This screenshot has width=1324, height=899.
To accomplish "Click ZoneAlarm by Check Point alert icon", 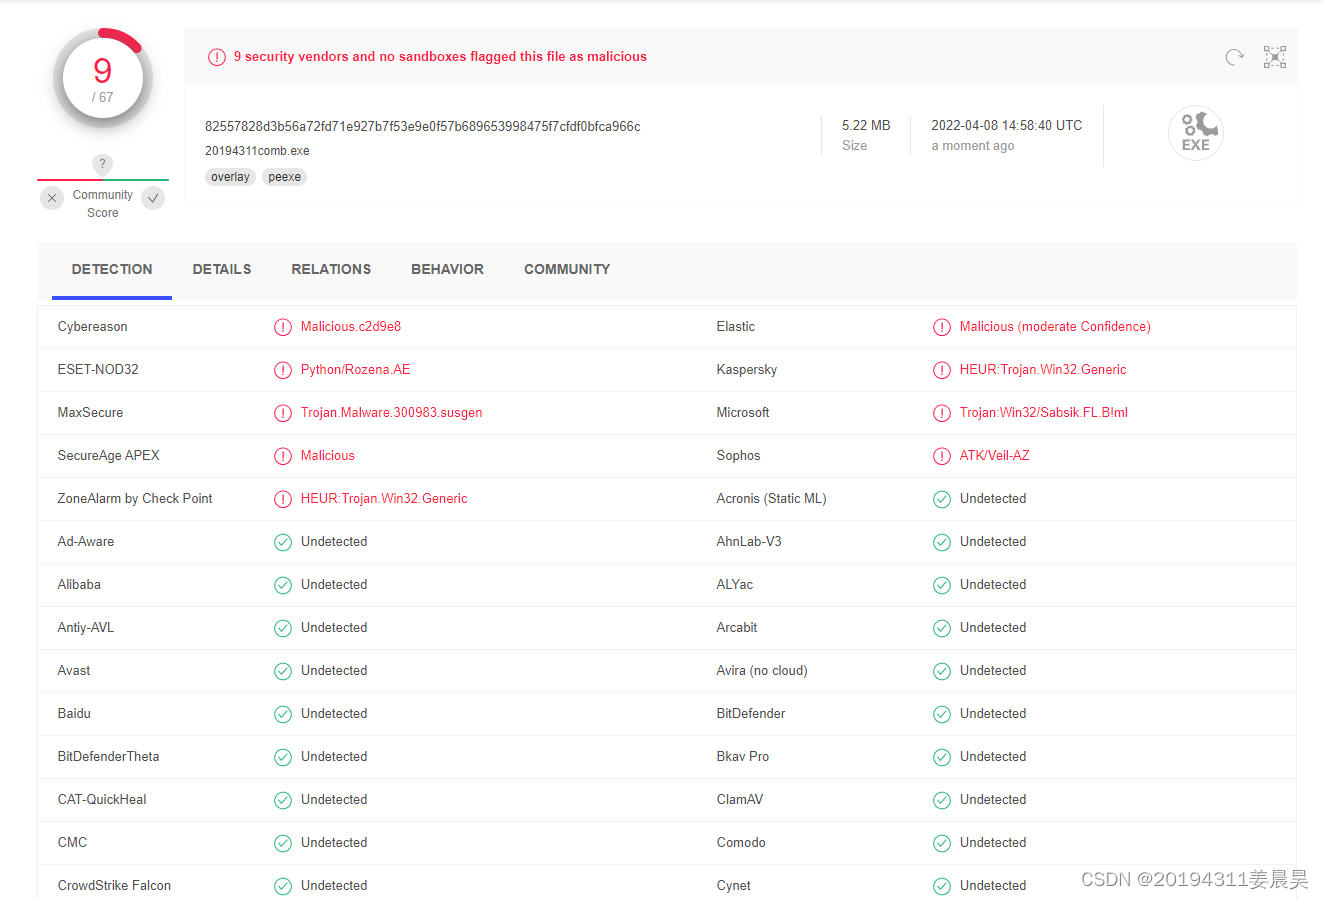I will click(283, 499).
